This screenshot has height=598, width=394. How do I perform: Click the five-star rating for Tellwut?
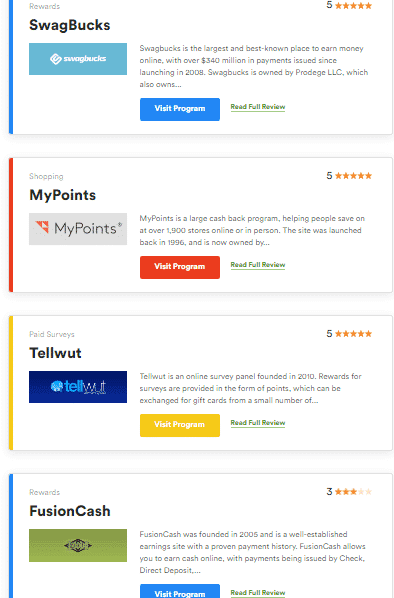pos(349,334)
